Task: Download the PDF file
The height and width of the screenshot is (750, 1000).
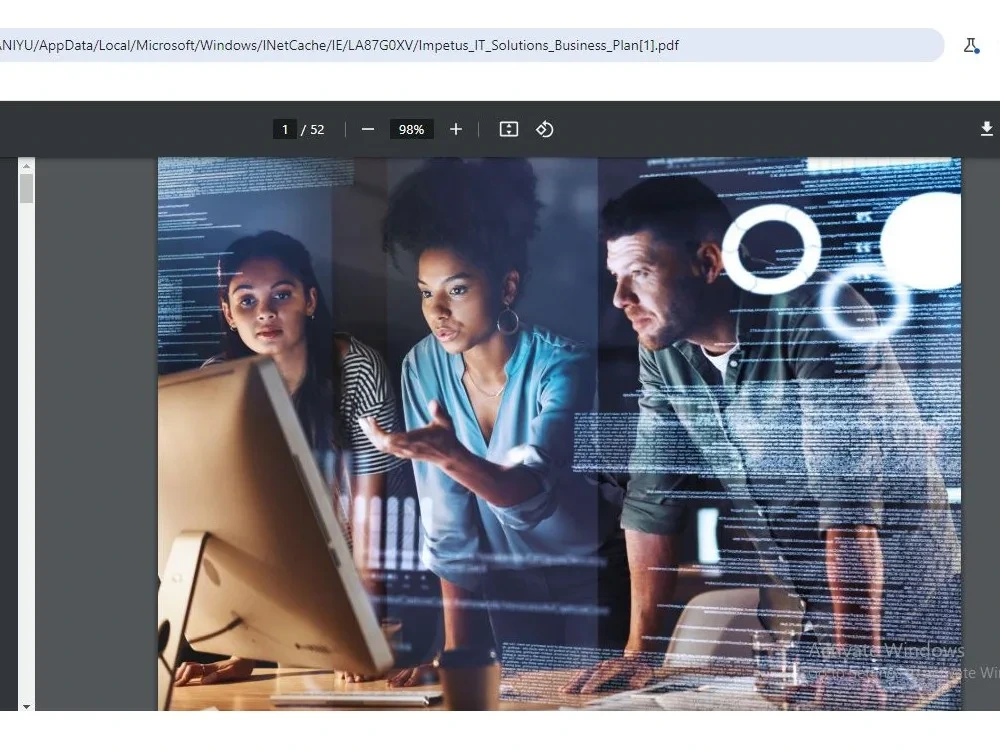Action: pyautogui.click(x=986, y=129)
